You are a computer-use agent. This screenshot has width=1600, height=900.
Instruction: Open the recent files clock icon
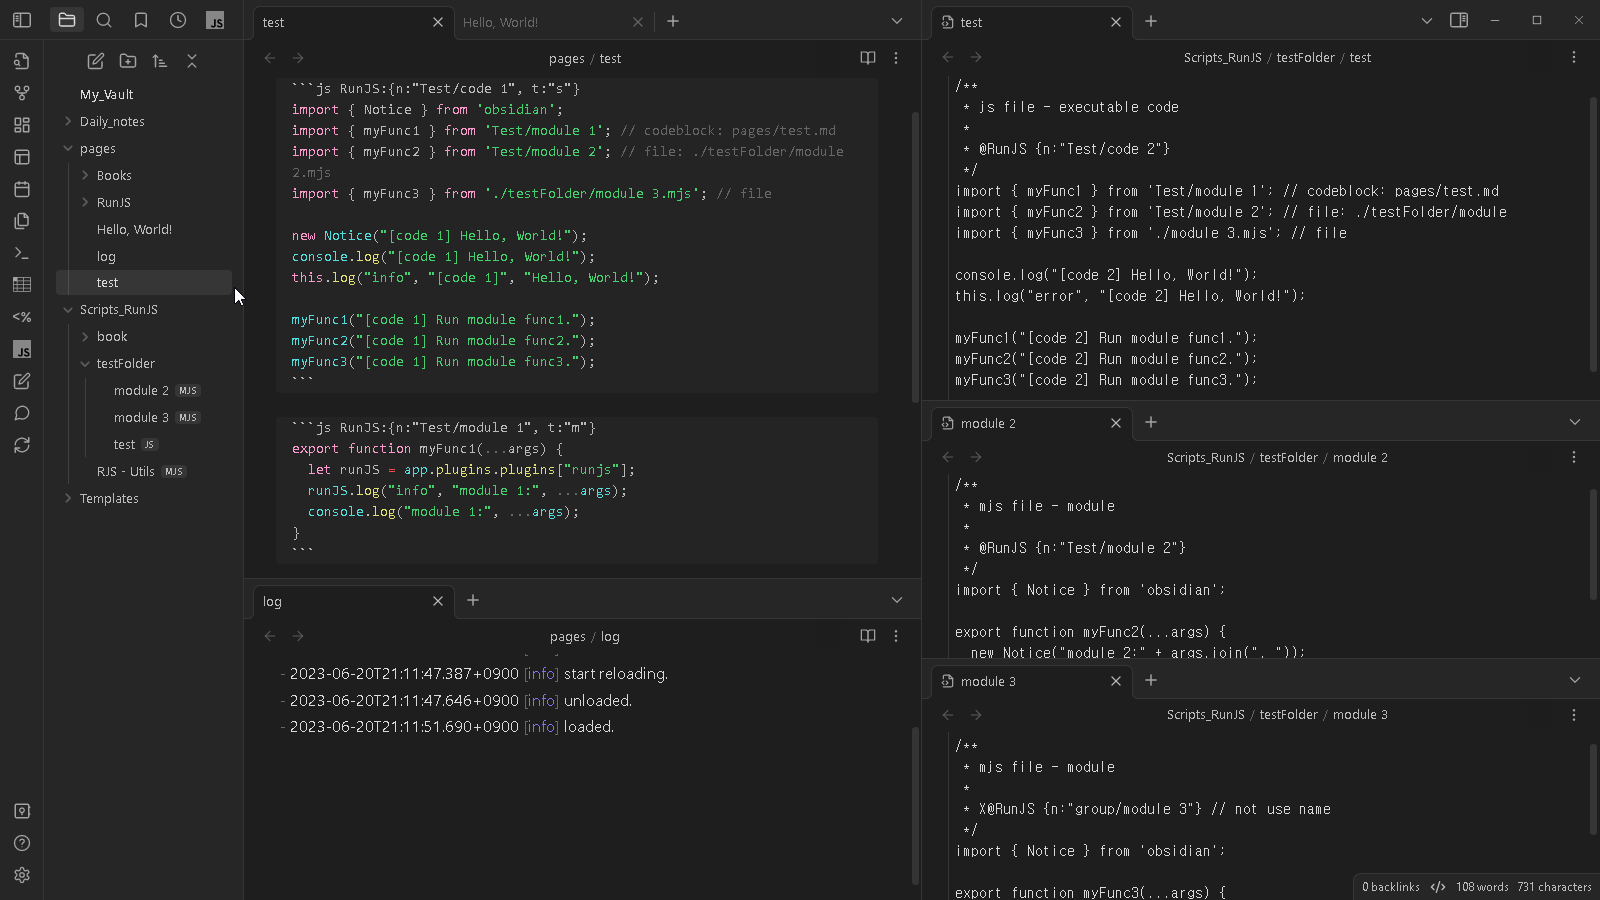178,20
